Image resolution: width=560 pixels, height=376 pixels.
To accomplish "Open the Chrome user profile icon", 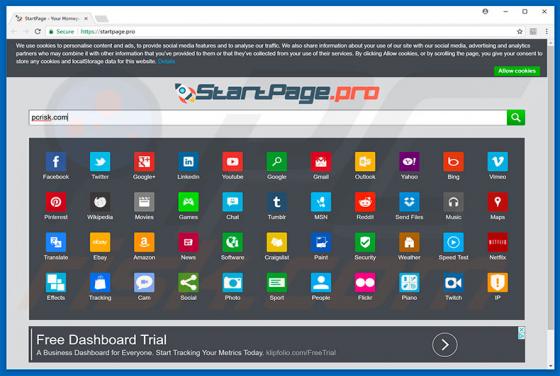I will [485, 11].
